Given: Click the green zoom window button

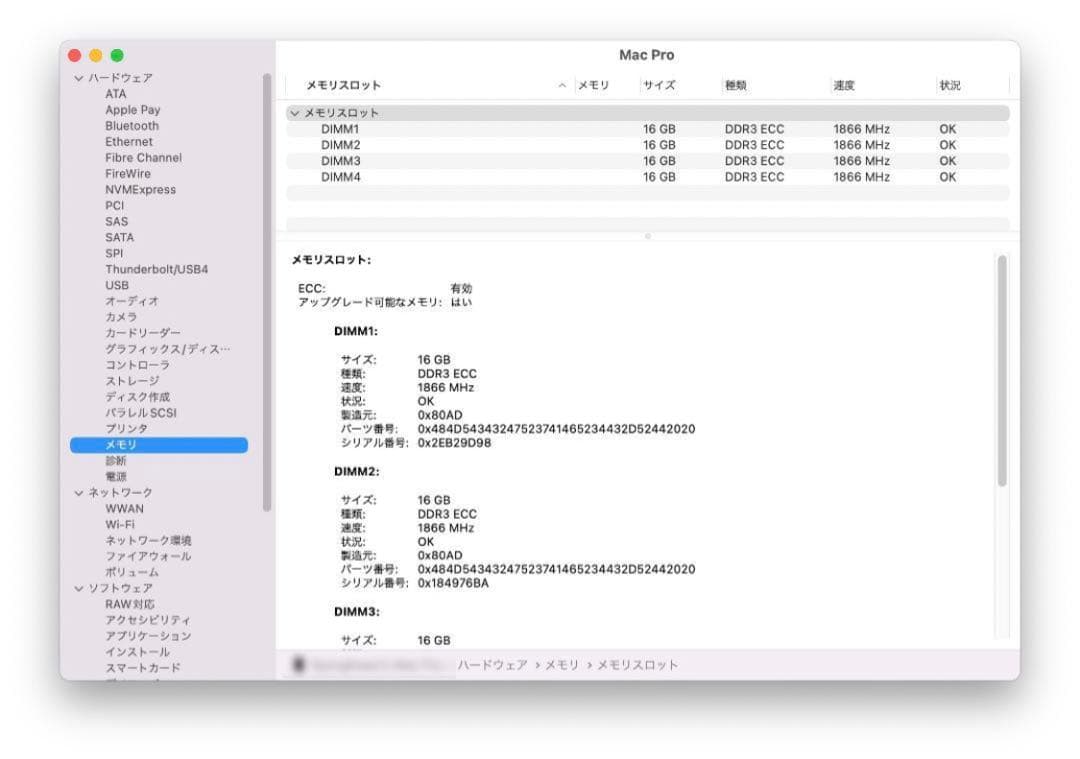Looking at the screenshot, I should [x=117, y=55].
